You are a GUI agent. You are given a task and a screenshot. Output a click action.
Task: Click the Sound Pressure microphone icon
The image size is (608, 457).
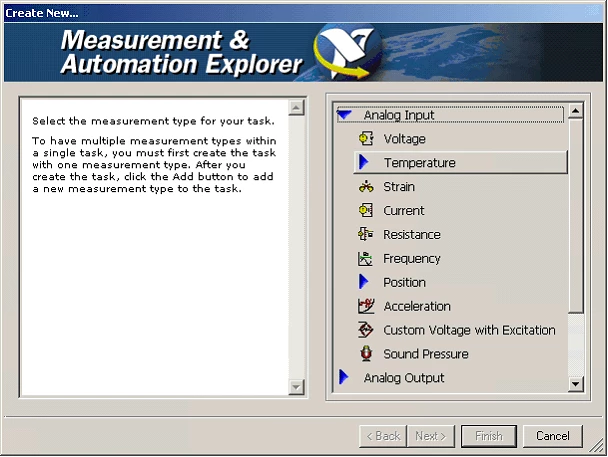tap(365, 354)
